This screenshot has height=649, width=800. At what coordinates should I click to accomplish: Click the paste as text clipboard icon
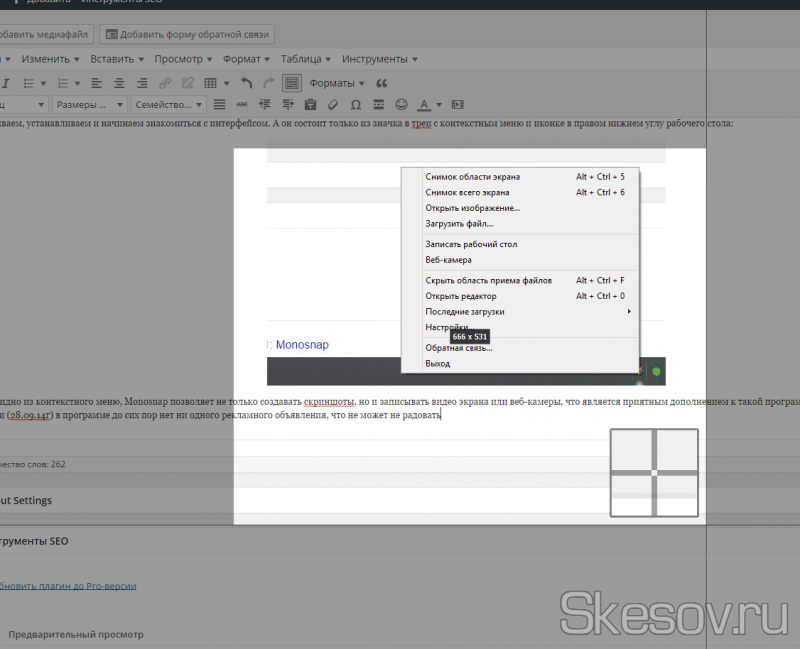pos(310,104)
